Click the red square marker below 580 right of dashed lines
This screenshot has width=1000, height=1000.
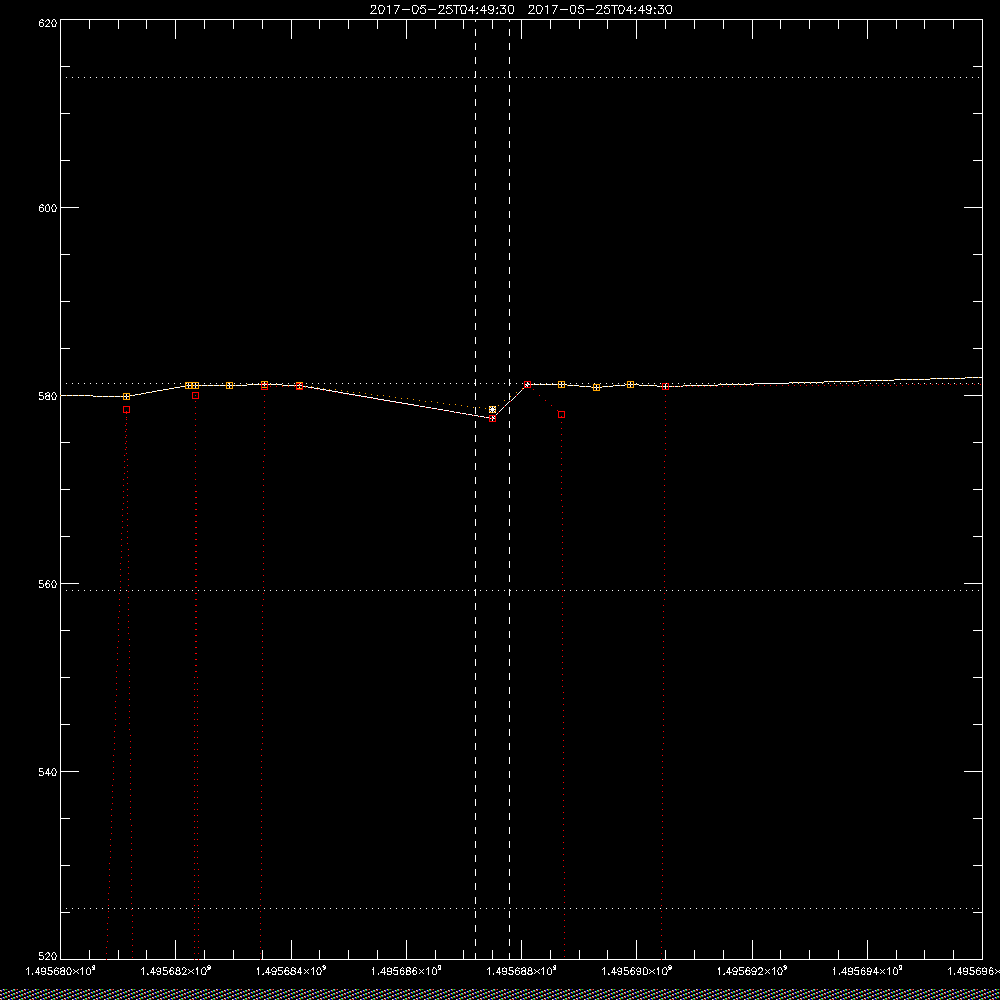pyautogui.click(x=561, y=415)
